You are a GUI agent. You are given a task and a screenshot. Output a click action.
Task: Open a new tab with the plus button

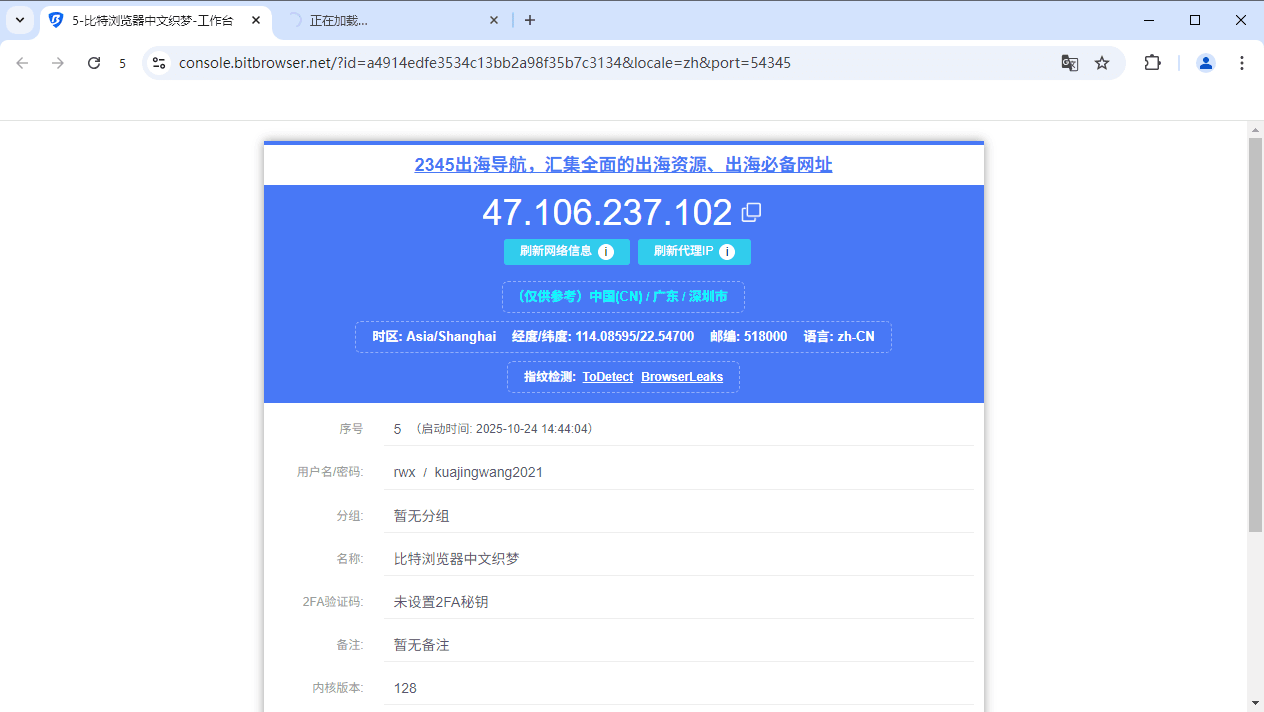coord(530,19)
